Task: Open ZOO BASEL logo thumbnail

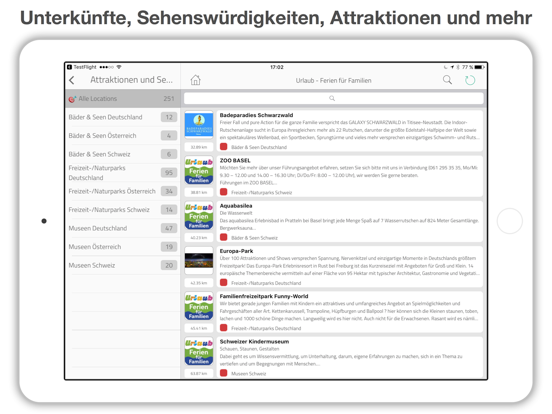Action: tap(199, 171)
